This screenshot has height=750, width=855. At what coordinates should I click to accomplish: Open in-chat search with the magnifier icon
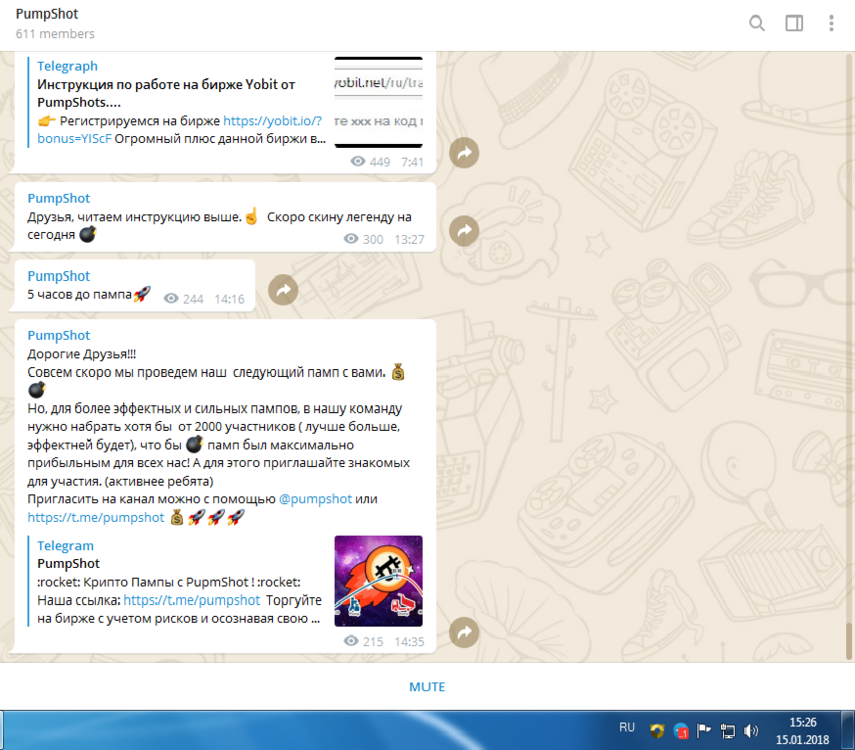(757, 22)
